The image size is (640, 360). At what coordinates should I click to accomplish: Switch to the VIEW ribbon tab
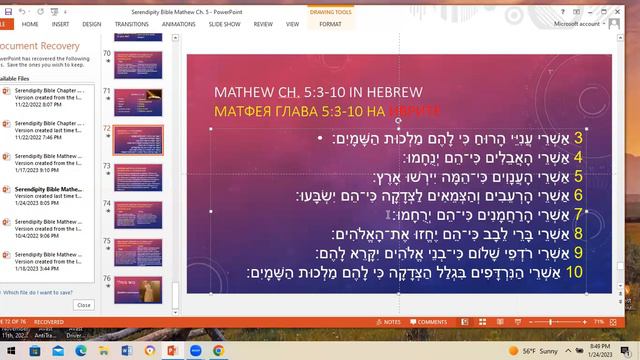point(292,24)
